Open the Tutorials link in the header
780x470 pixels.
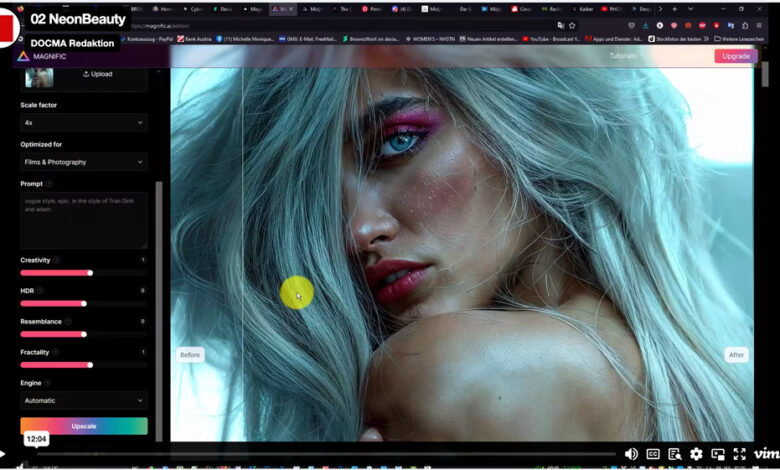tap(623, 56)
